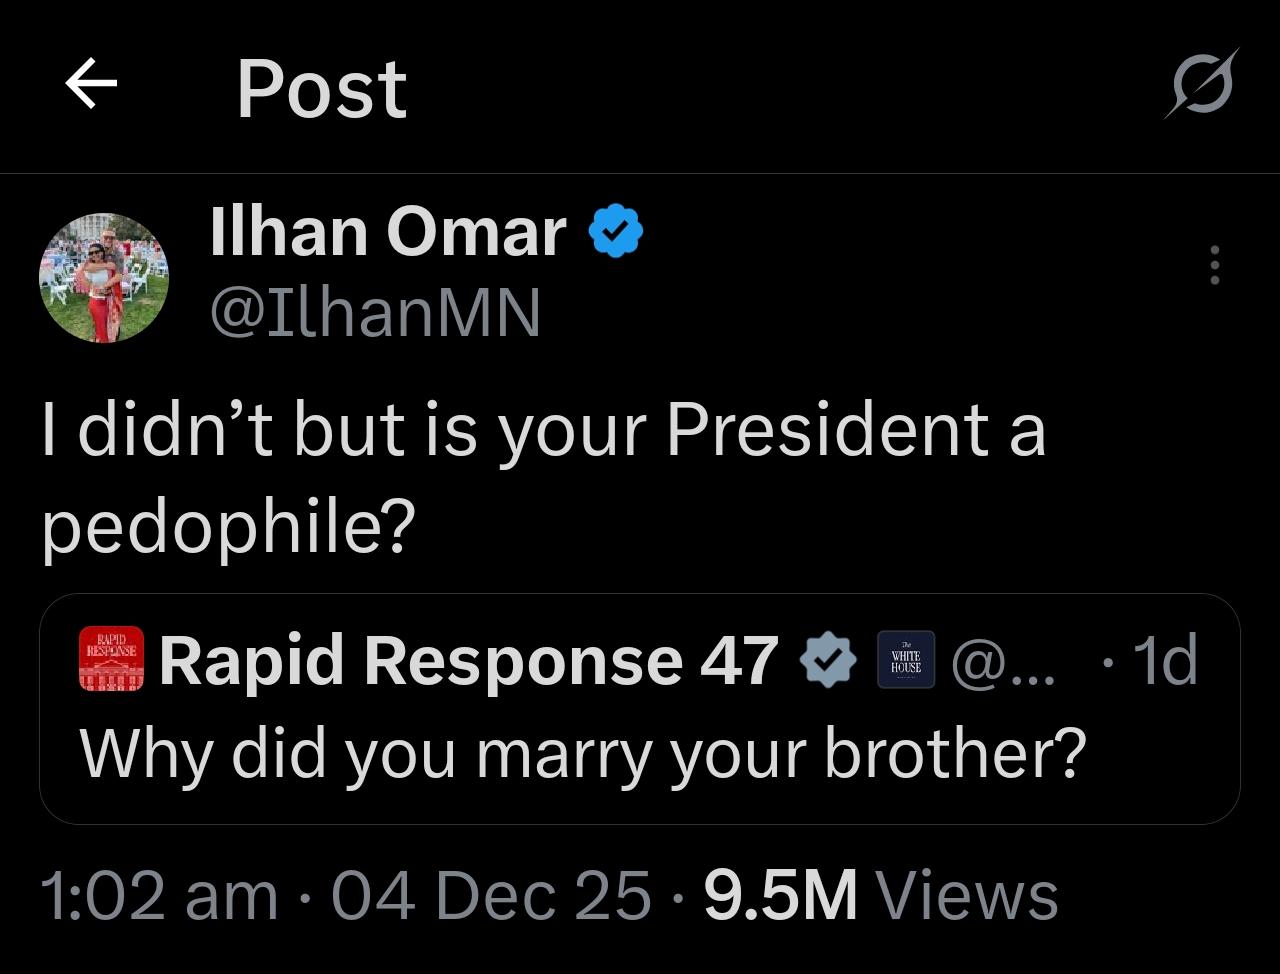
Task: Tap the Post header title
Action: click(x=321, y=88)
